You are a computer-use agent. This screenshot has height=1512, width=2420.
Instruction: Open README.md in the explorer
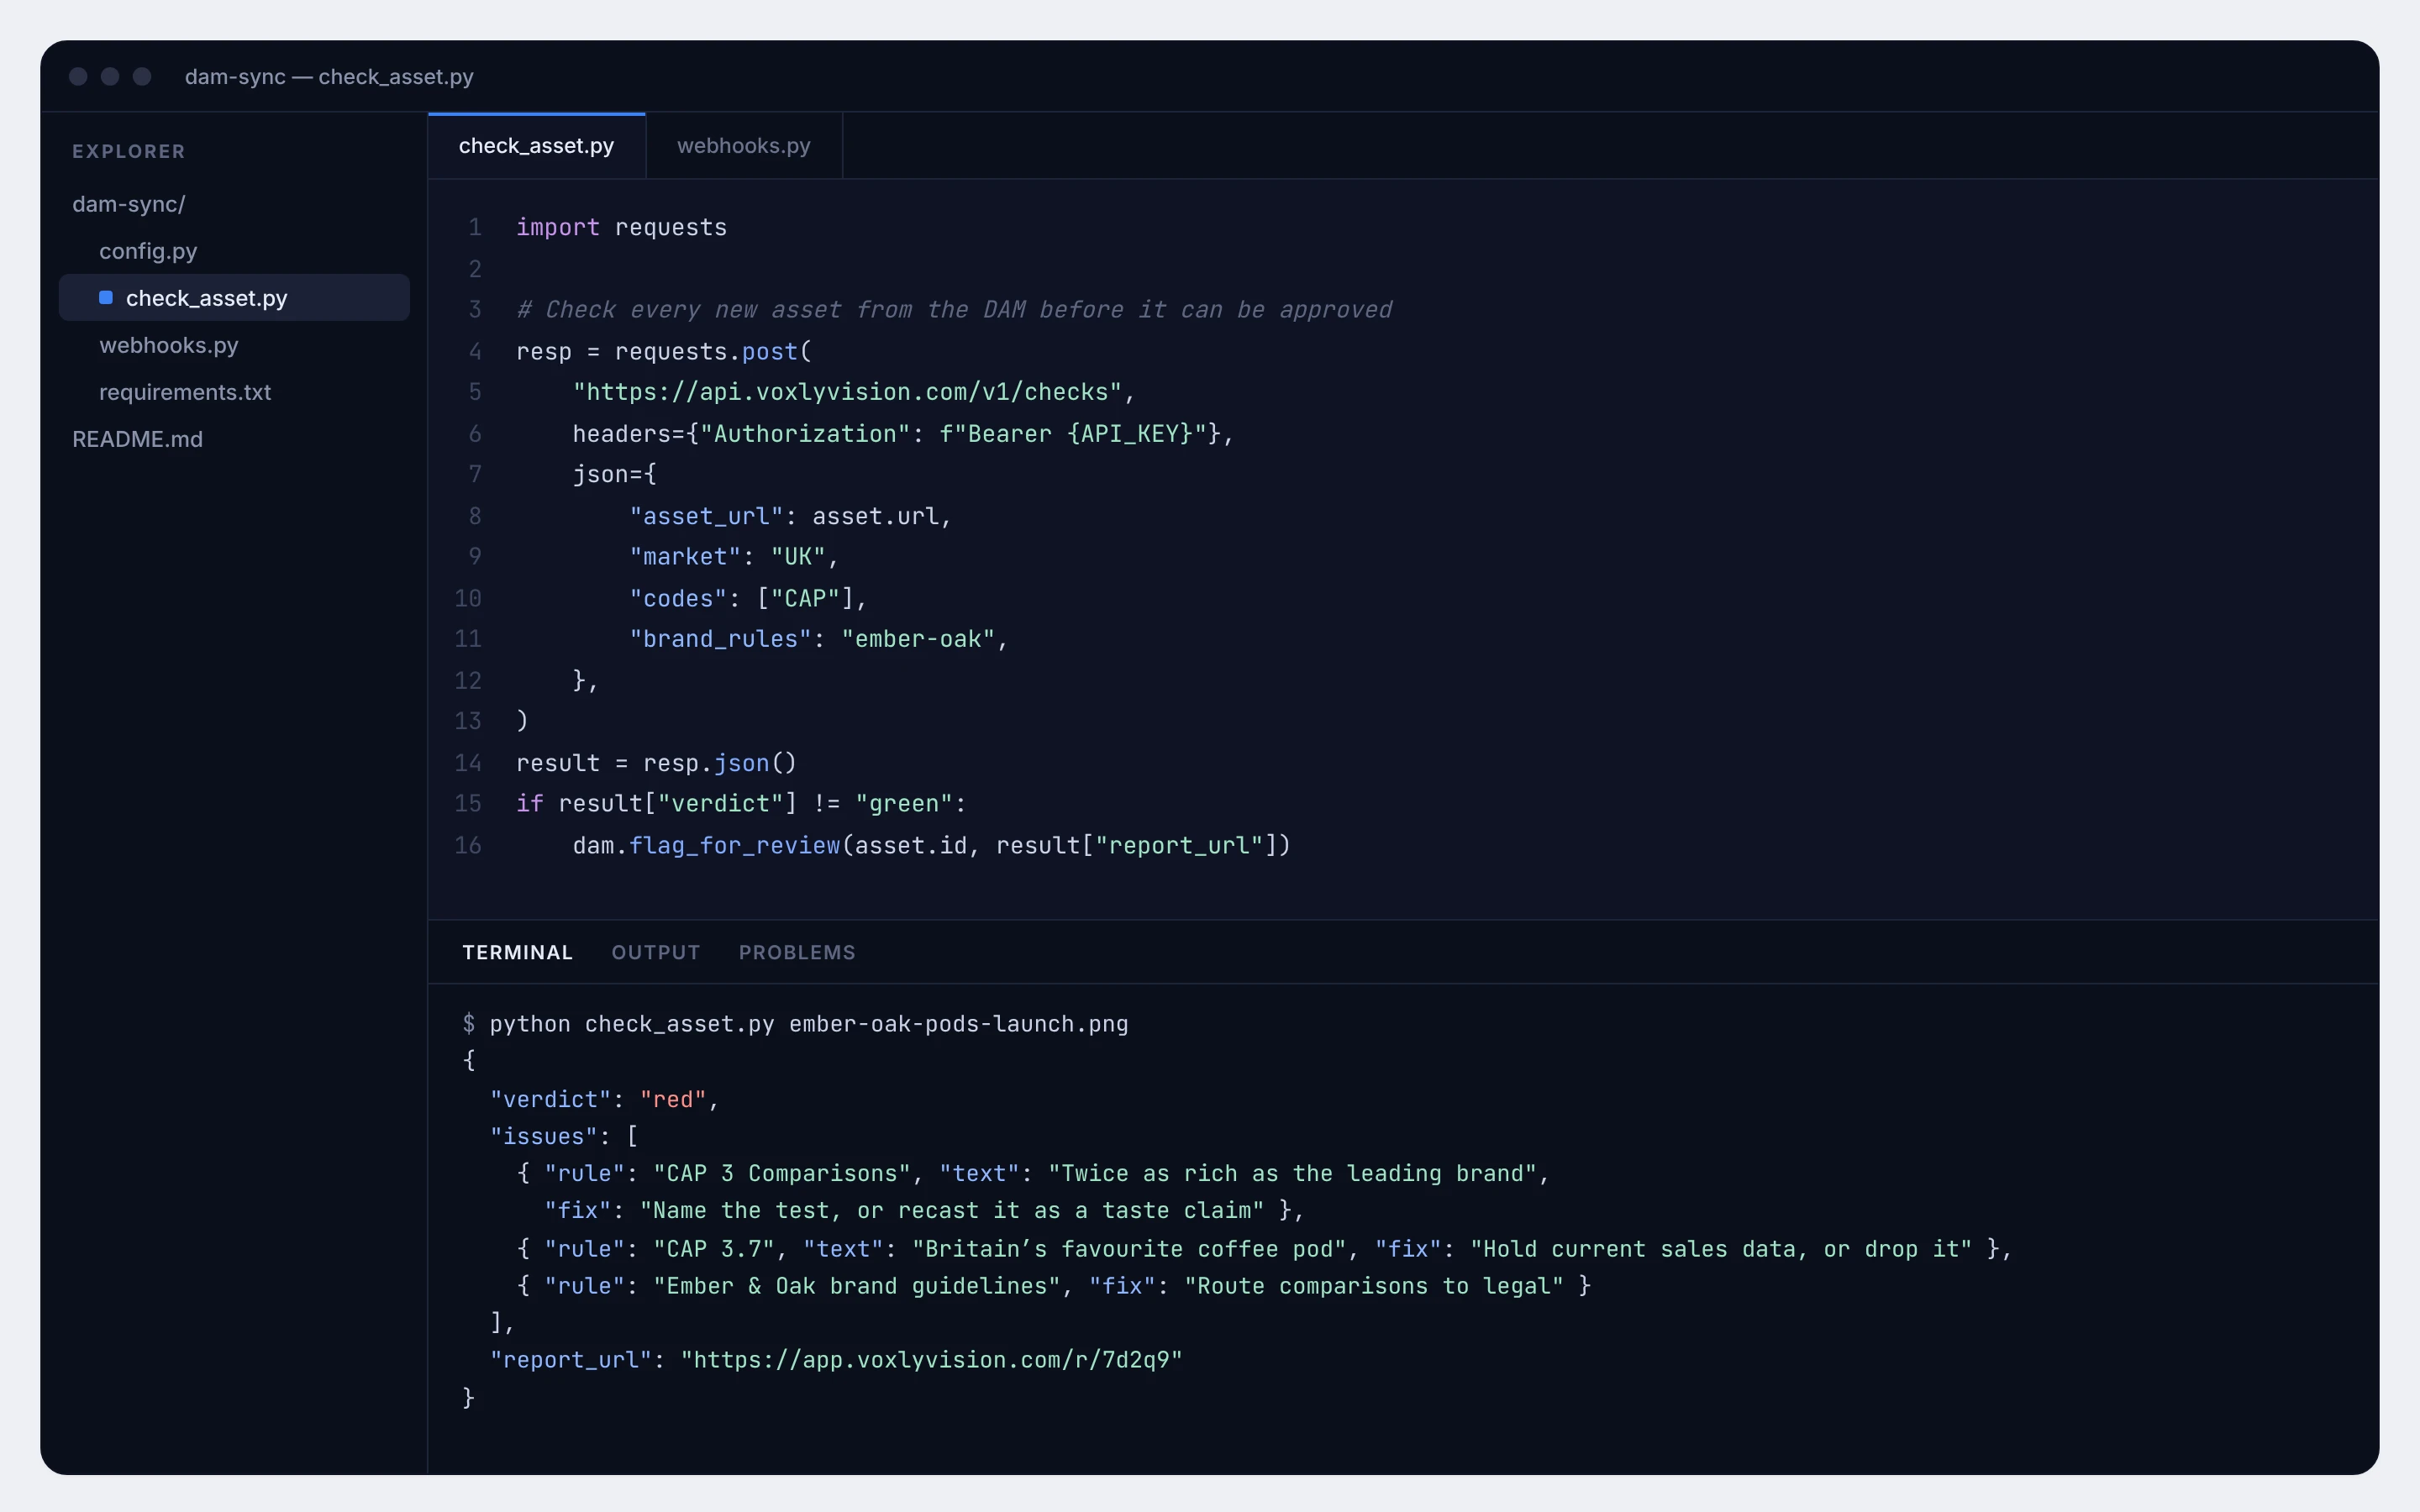137,439
